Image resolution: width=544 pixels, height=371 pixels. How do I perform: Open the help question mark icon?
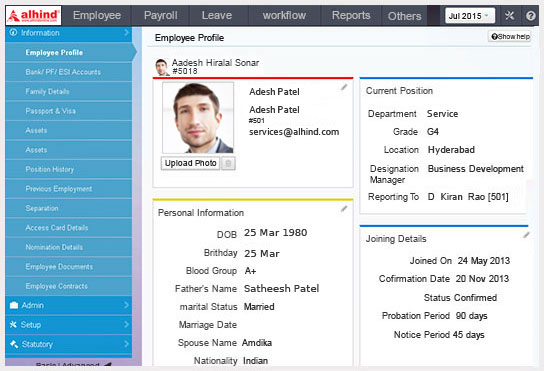click(x=530, y=16)
